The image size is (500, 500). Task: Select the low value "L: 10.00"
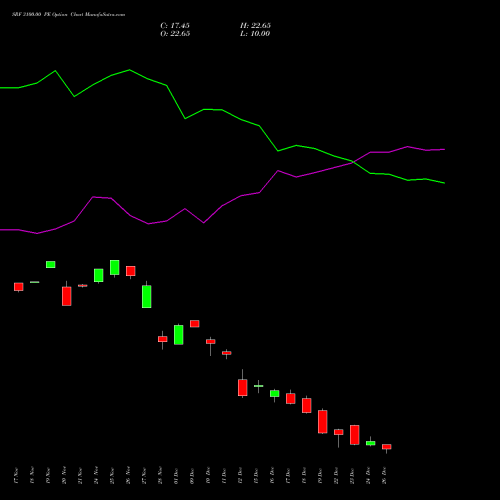click(x=255, y=34)
